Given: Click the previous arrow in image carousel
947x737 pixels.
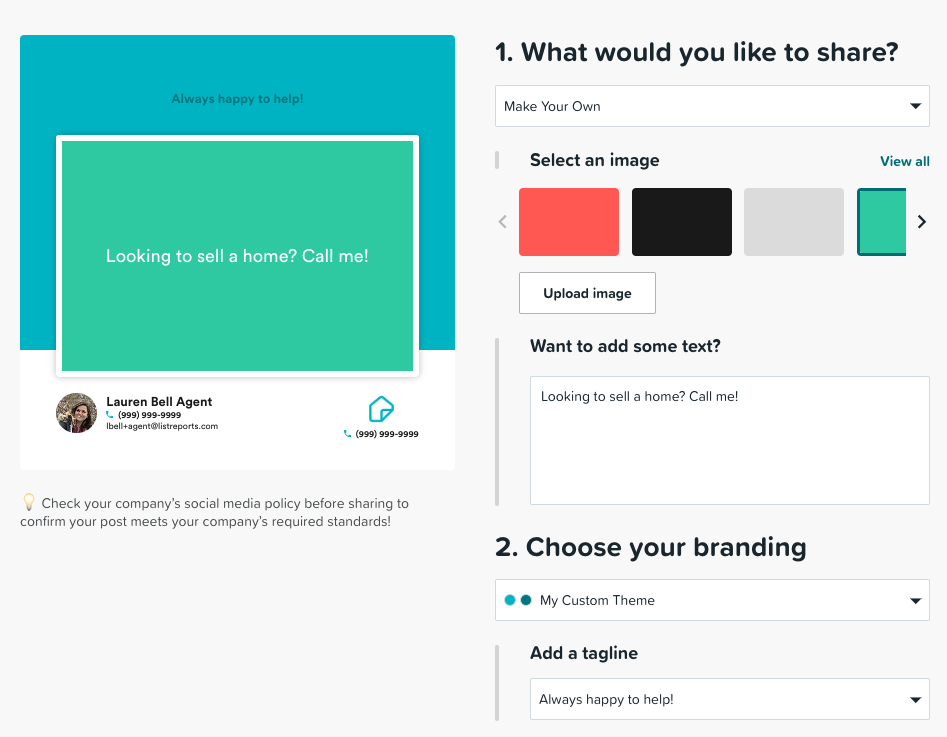Looking at the screenshot, I should (x=502, y=222).
